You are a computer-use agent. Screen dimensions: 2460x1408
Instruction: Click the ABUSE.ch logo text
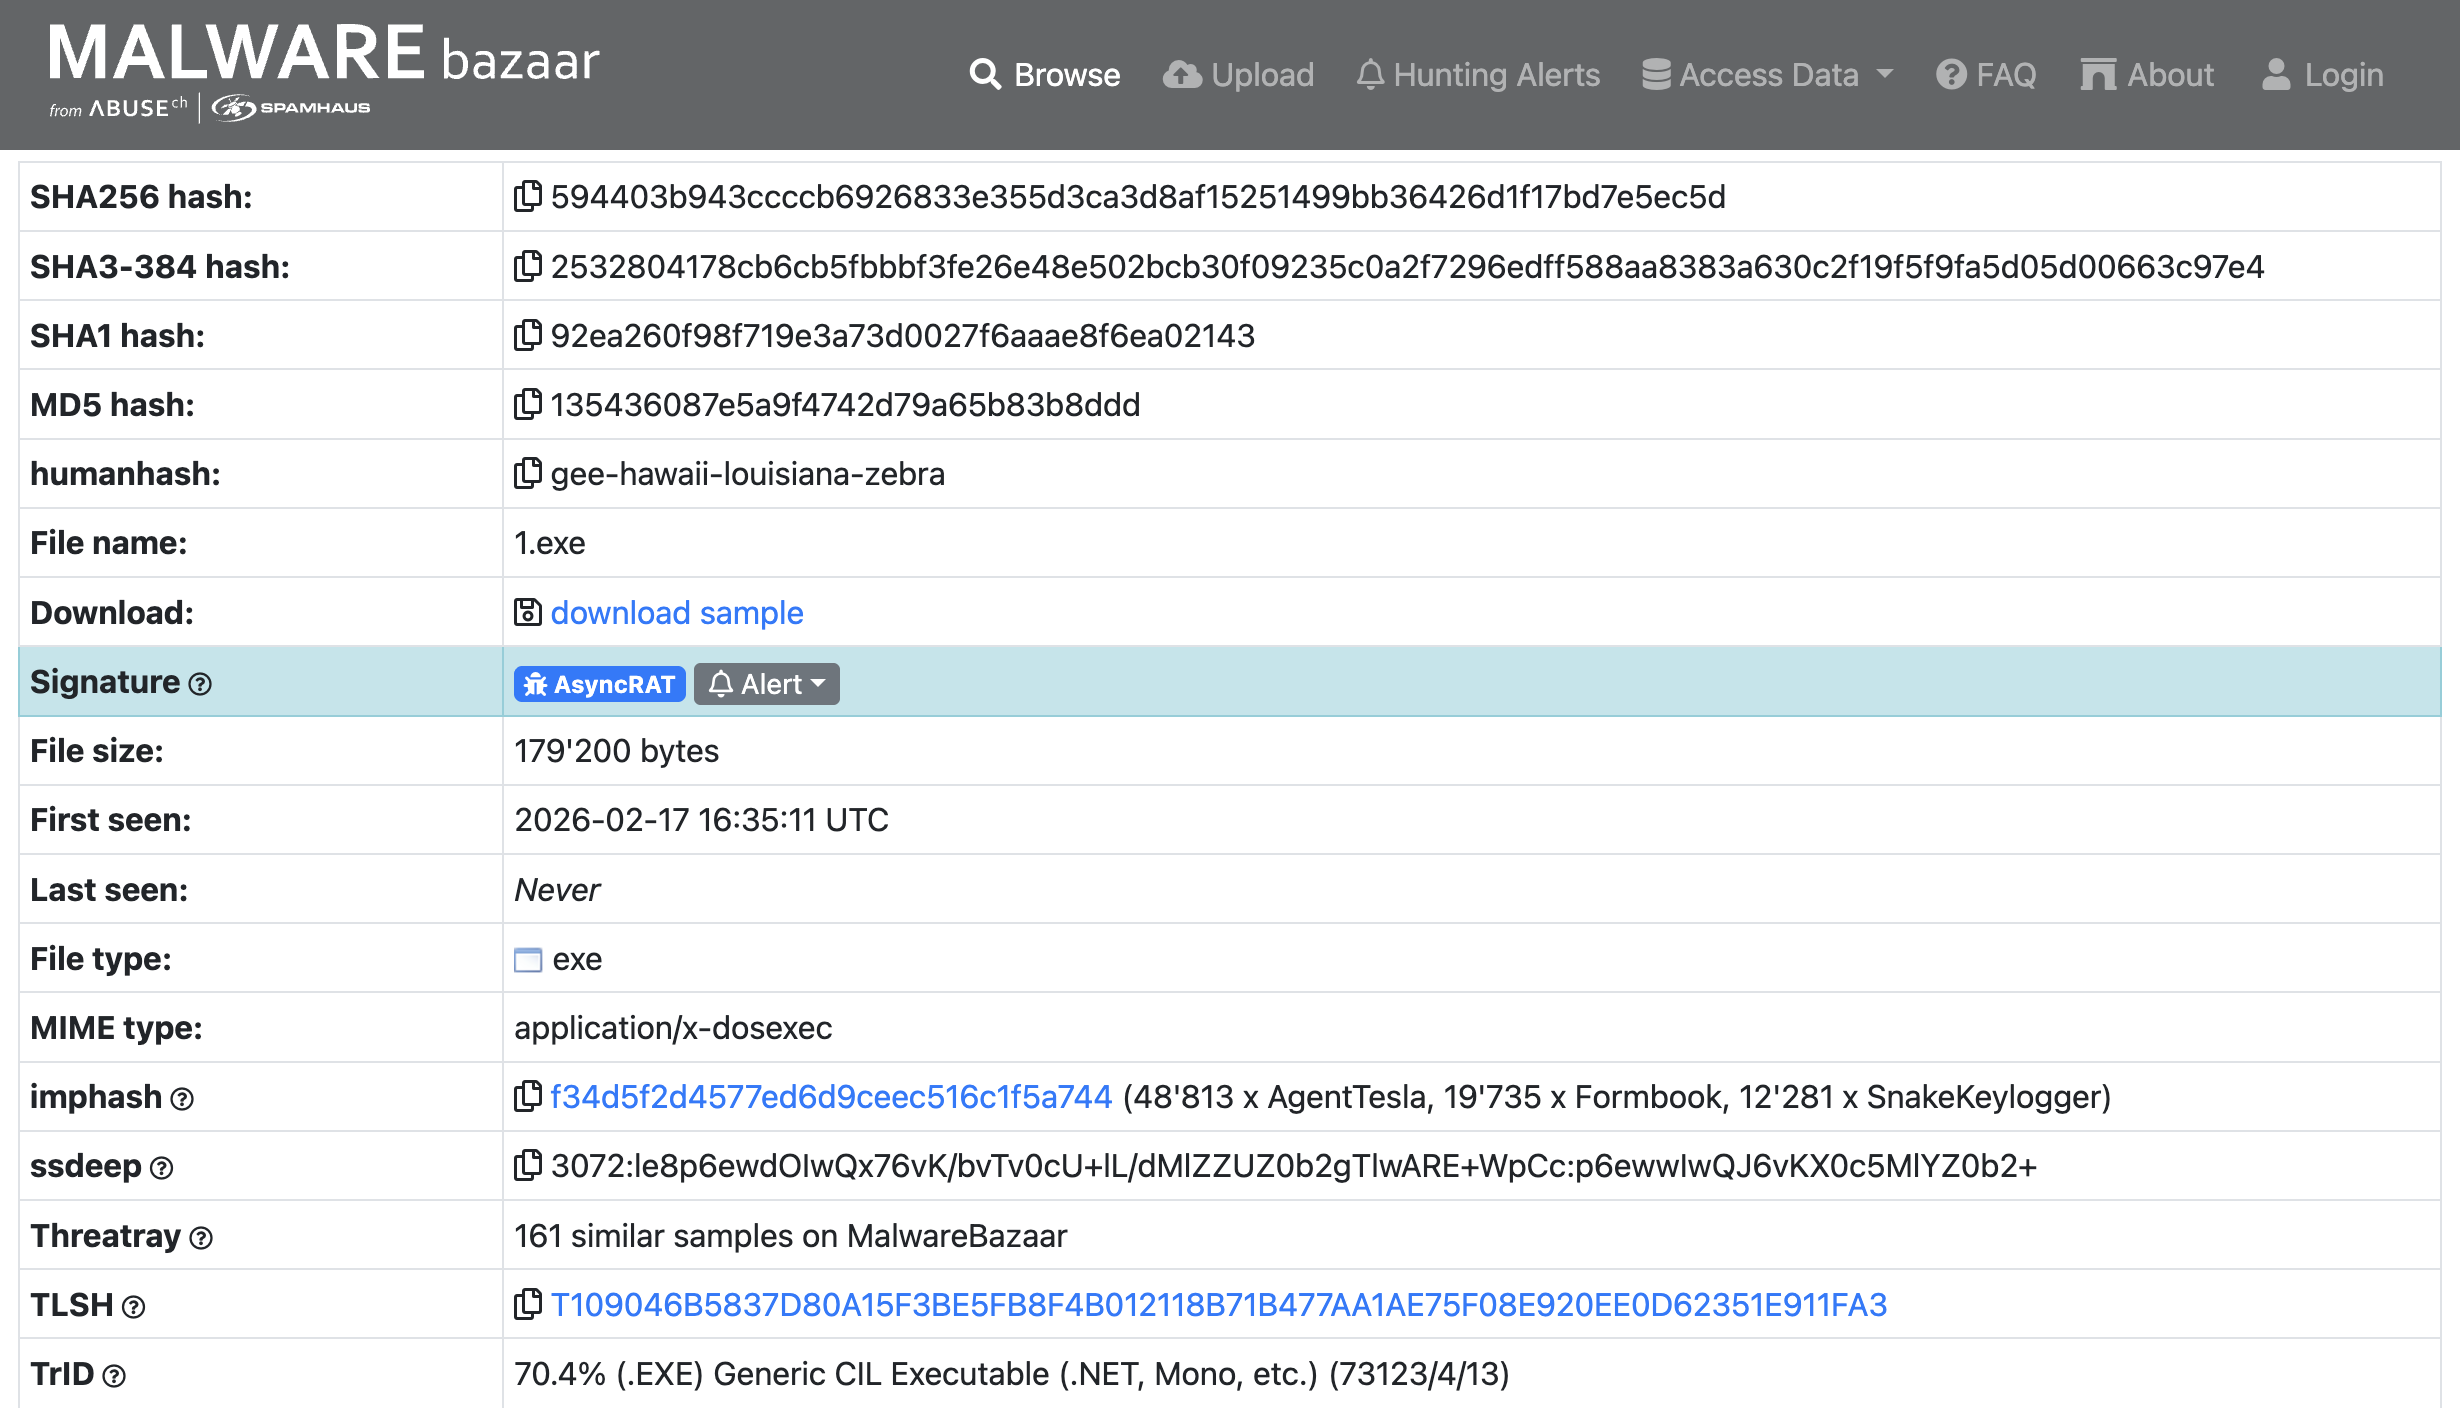coord(138,107)
